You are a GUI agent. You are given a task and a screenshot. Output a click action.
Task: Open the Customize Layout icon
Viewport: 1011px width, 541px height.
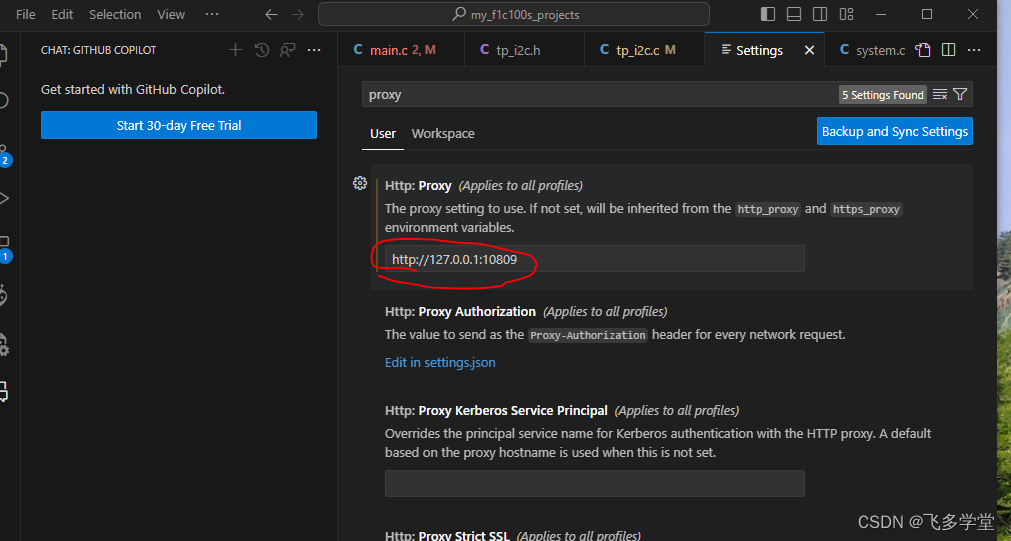847,14
